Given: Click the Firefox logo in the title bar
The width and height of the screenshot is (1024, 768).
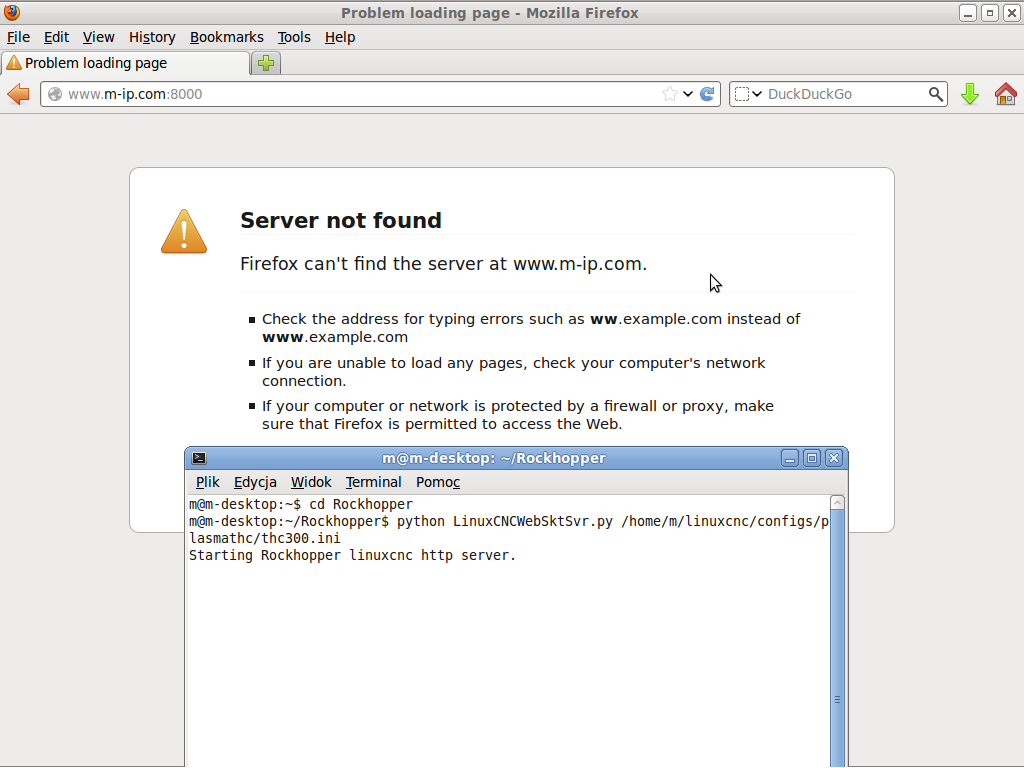Looking at the screenshot, I should coord(12,12).
